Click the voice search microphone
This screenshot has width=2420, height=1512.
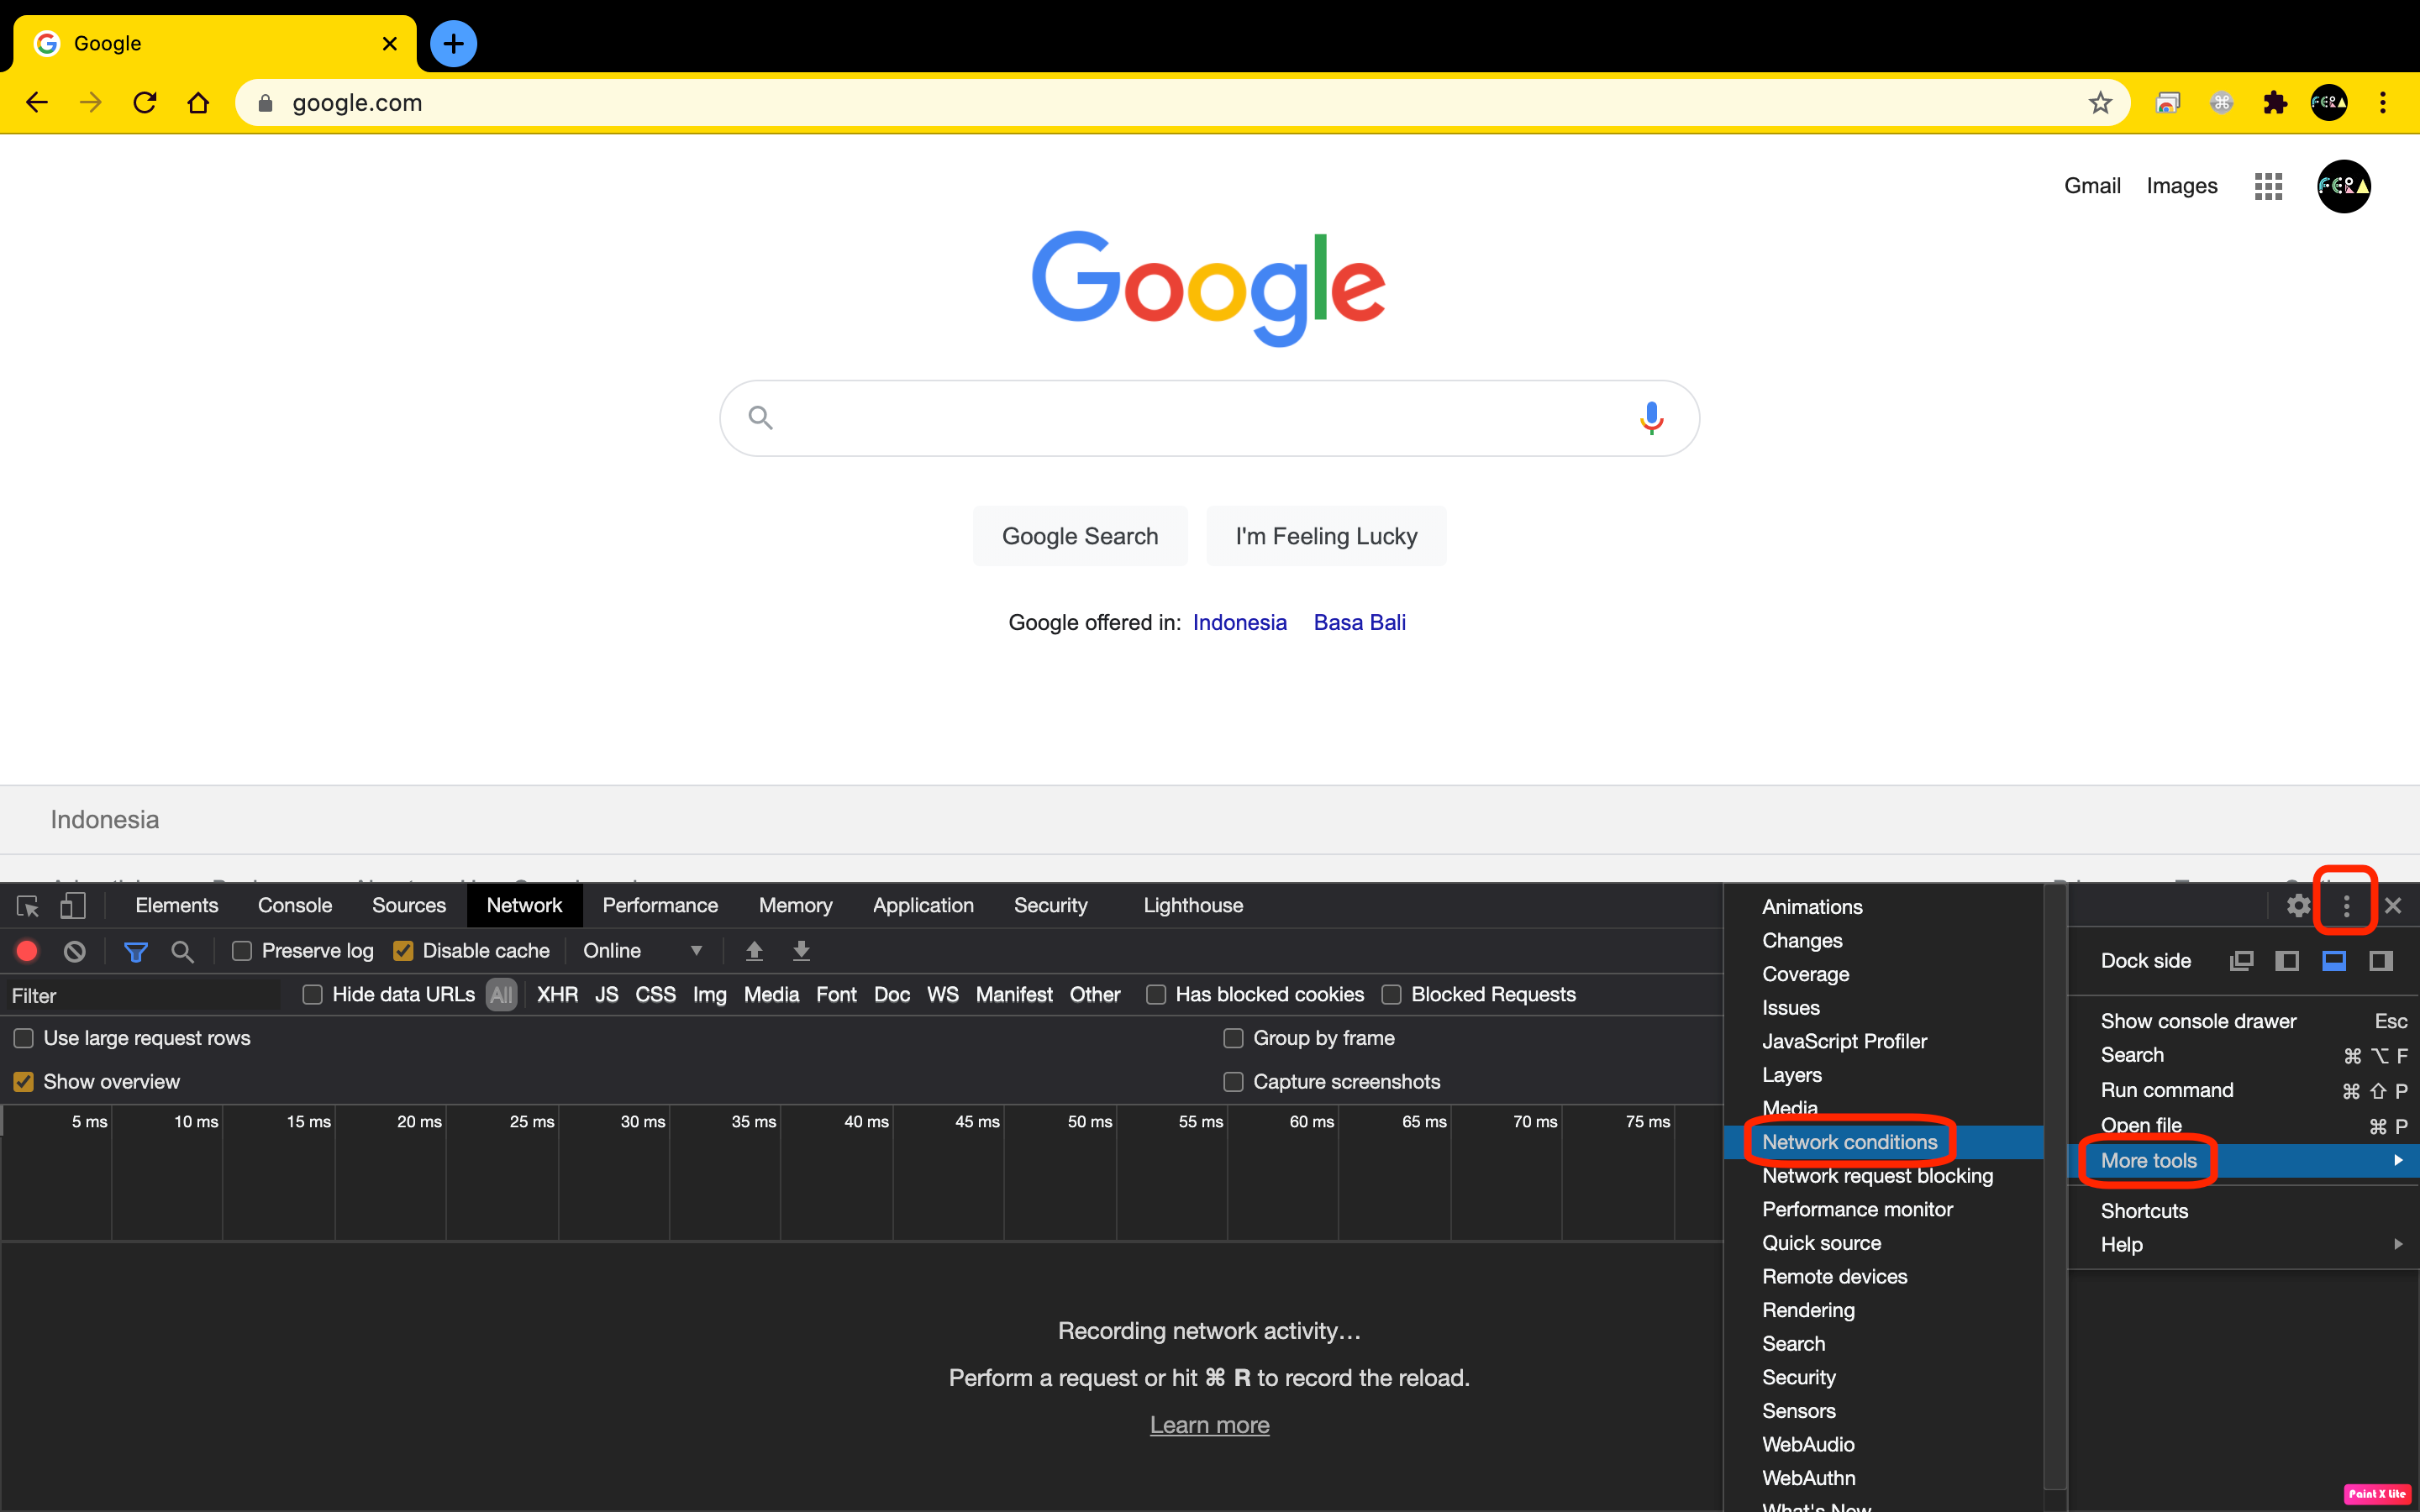[1651, 418]
